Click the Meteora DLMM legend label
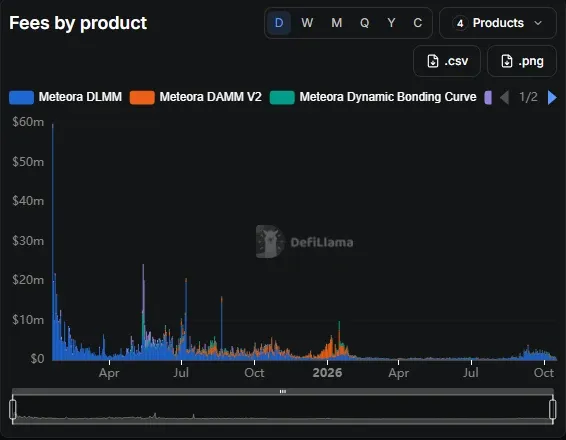This screenshot has width=566, height=440. click(x=80, y=97)
